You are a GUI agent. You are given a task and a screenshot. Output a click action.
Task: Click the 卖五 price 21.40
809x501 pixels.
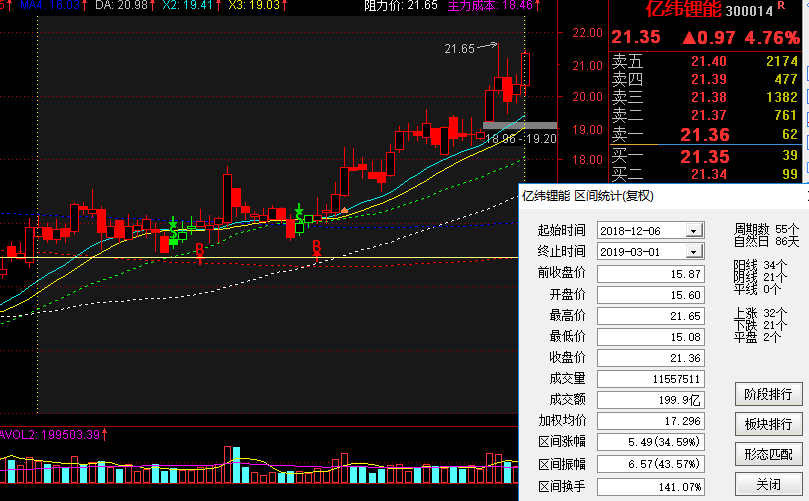[x=708, y=61]
